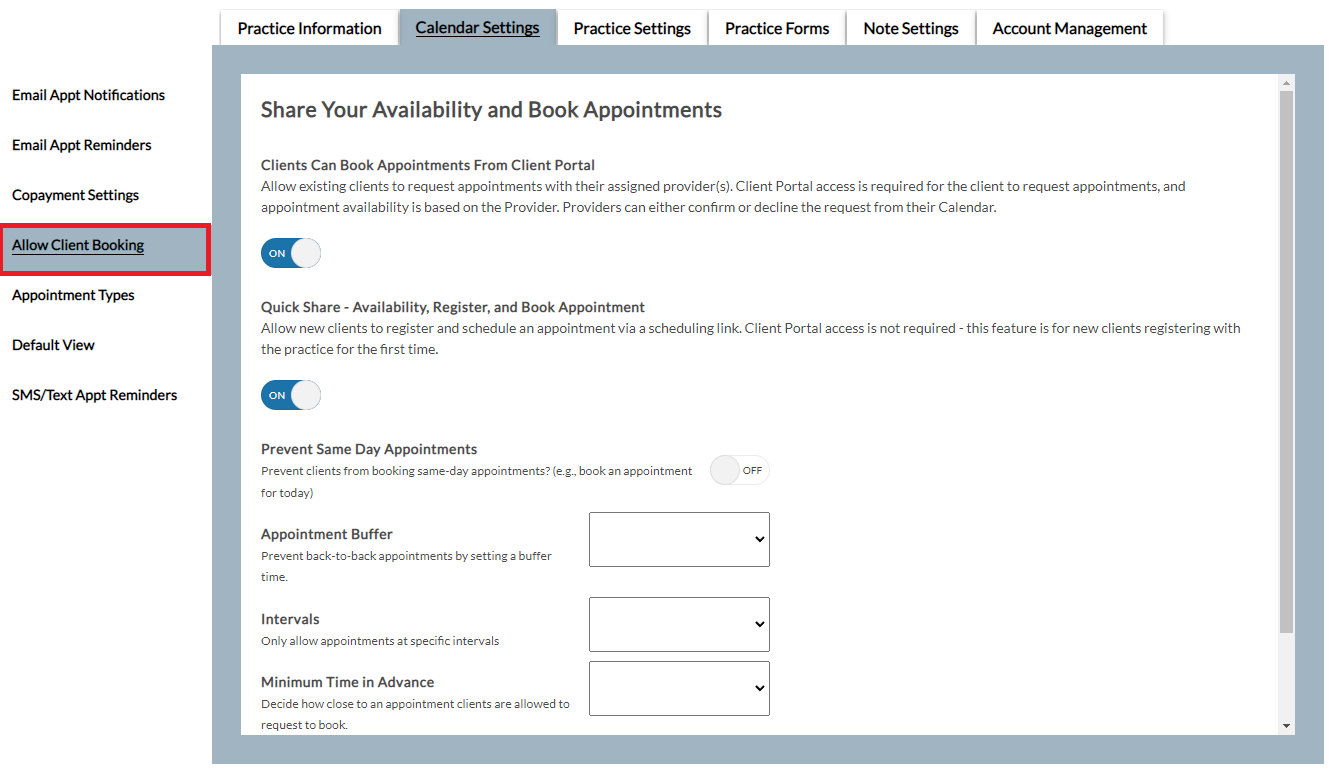Open the Practice Information tab
This screenshot has width=1330, height=774.
[x=309, y=28]
